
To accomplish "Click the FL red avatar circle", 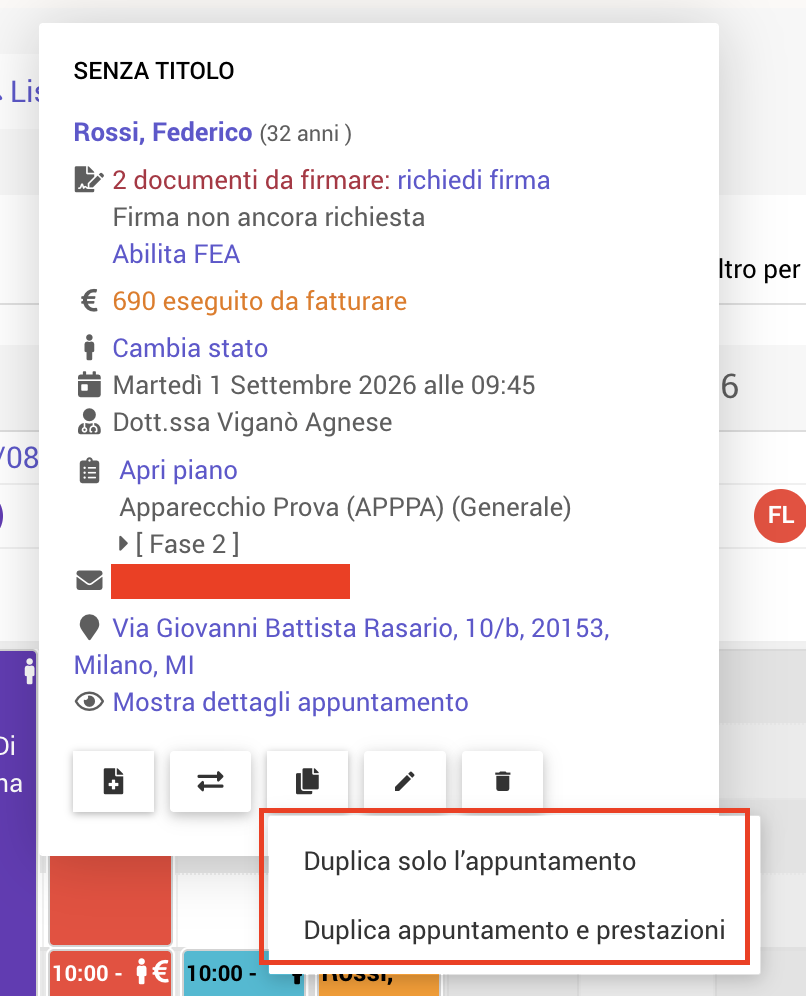I will (x=780, y=515).
